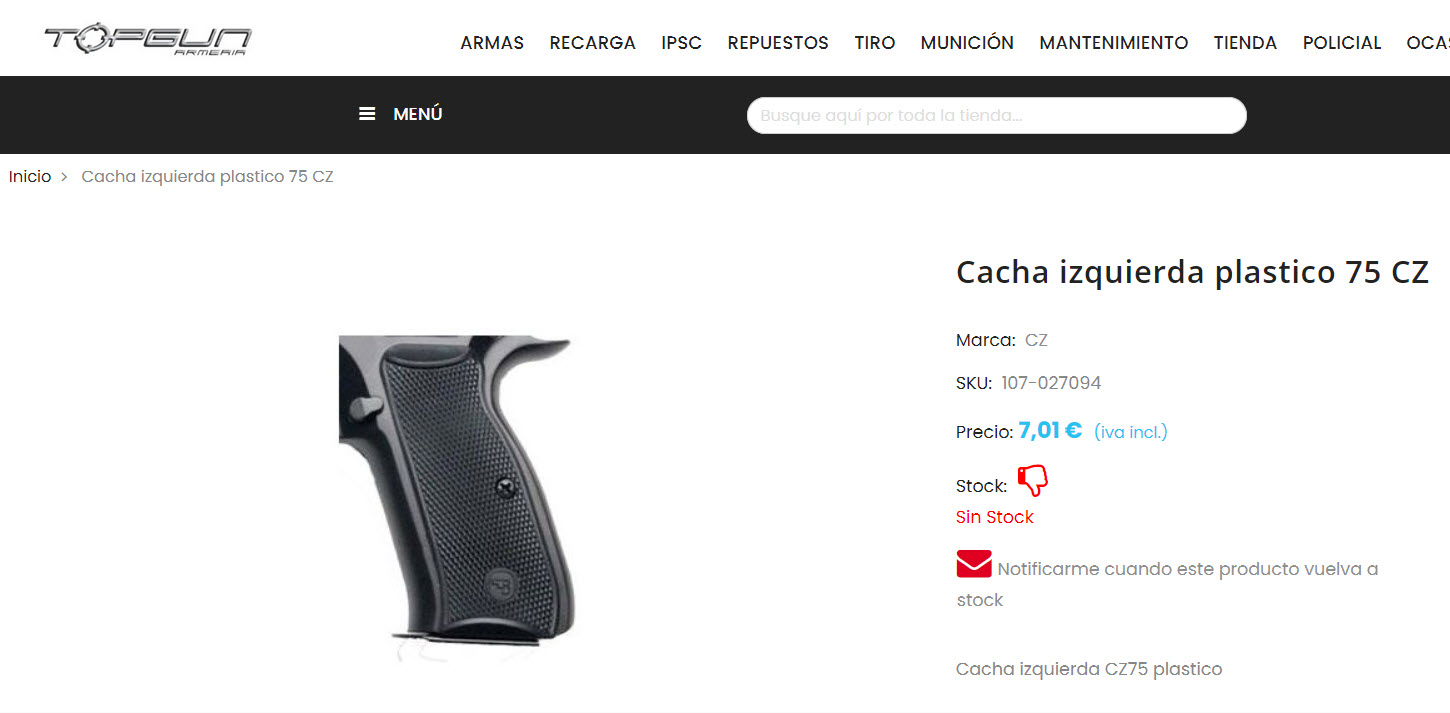Click the product title Cacha izquierda plastico
This screenshot has width=1450, height=713.
tap(1192, 272)
